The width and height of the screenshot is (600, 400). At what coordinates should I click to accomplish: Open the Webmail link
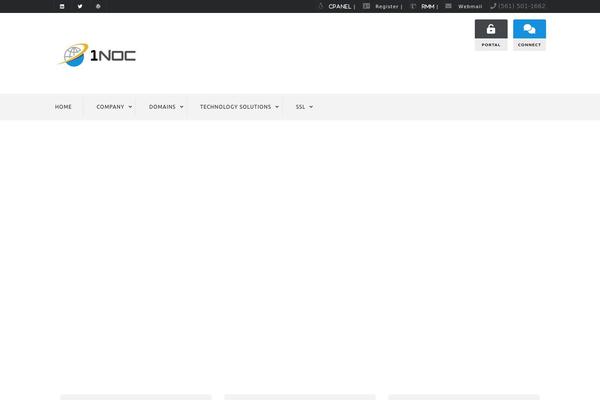(470, 7)
